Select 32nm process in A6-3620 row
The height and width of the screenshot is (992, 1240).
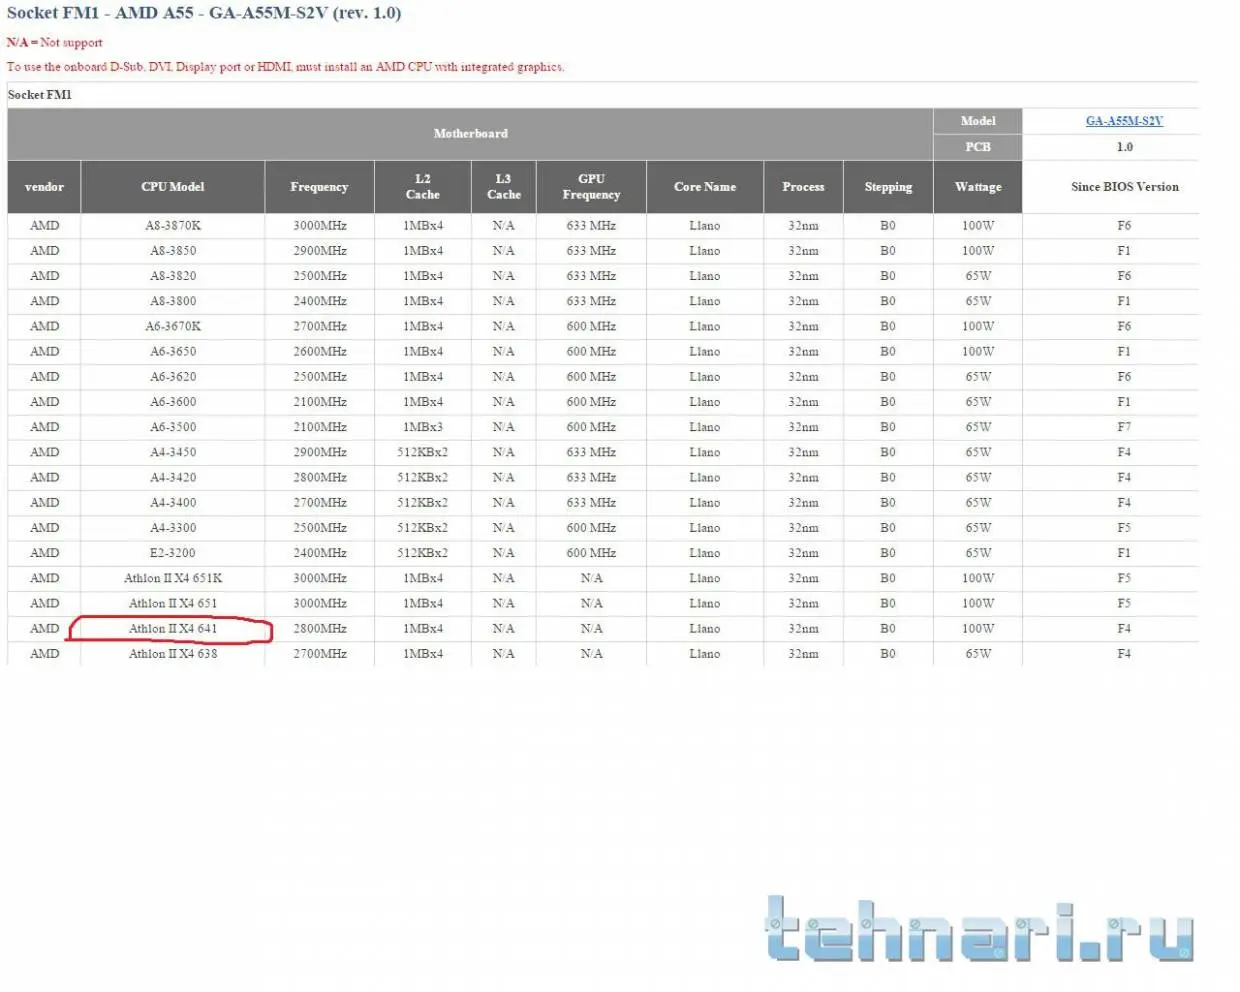[804, 377]
